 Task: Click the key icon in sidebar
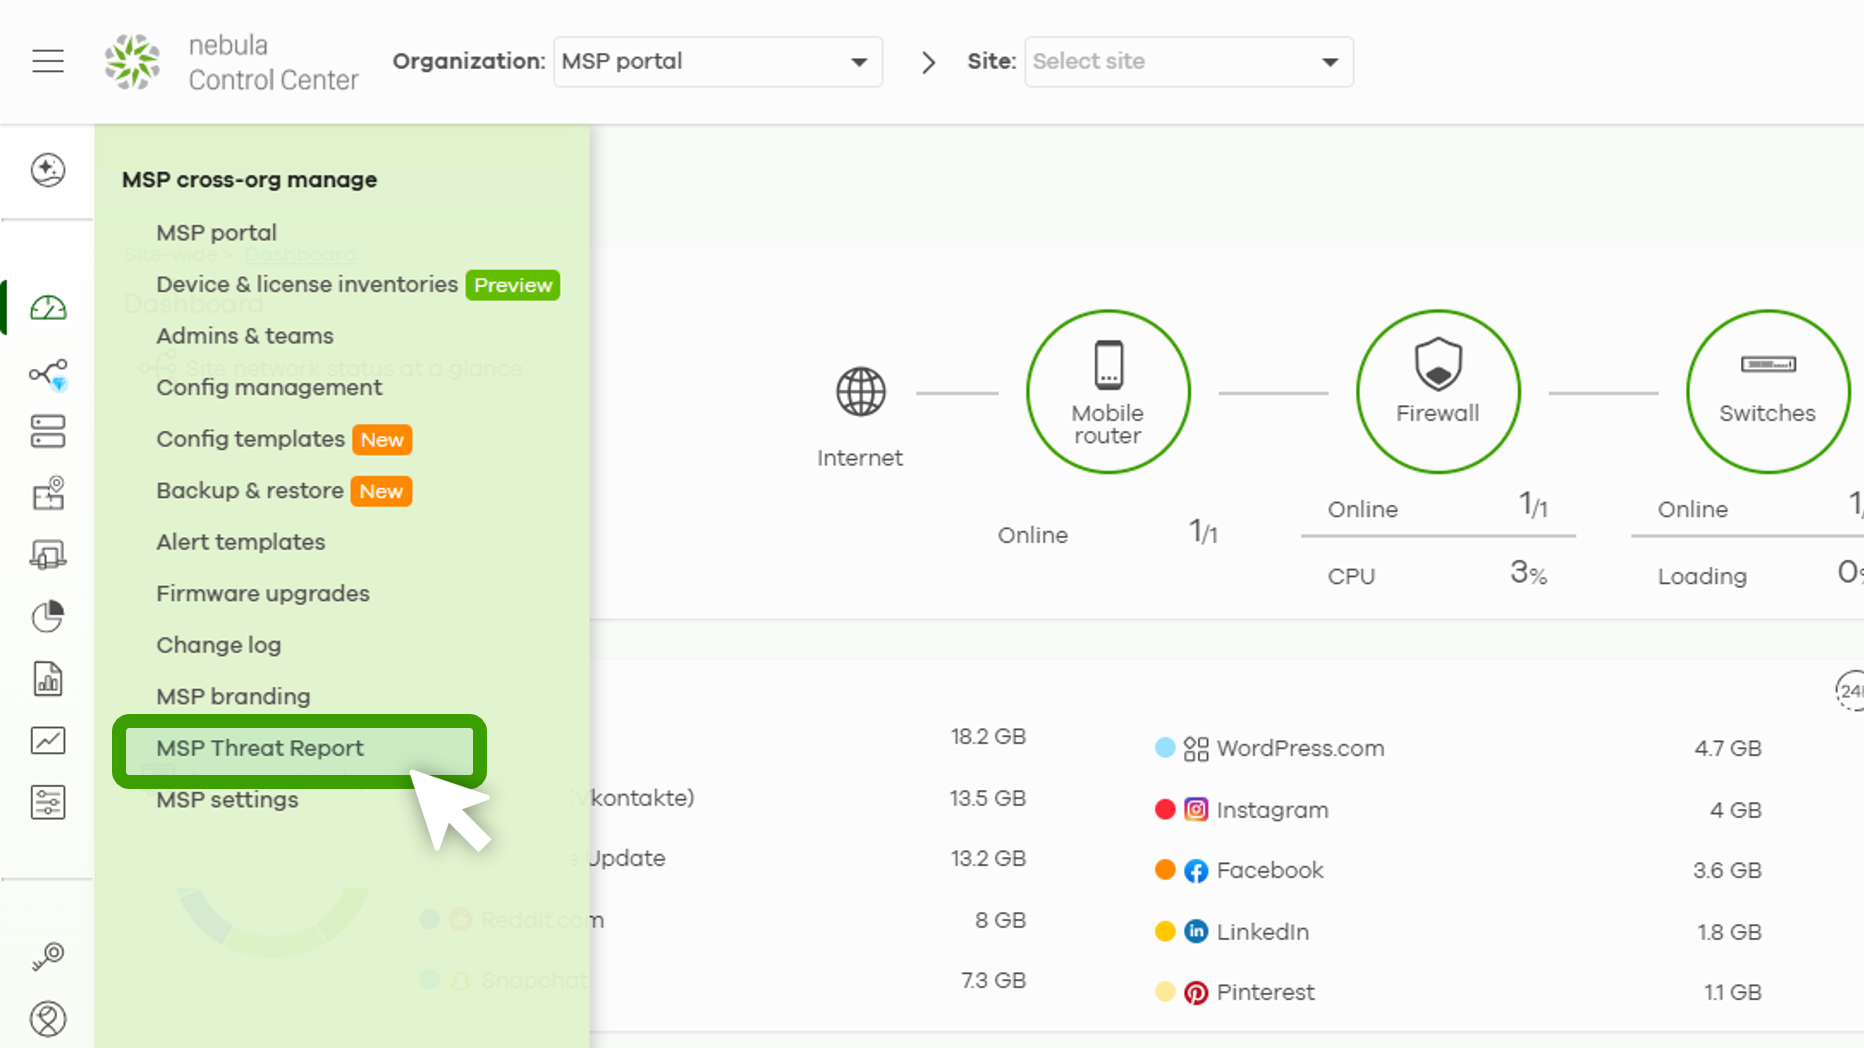tap(48, 956)
